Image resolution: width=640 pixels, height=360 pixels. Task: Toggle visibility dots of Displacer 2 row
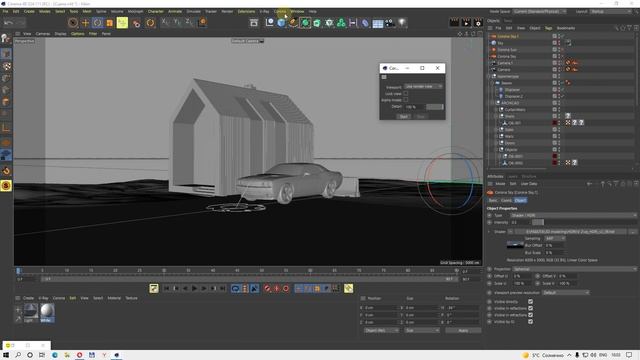pos(559,96)
